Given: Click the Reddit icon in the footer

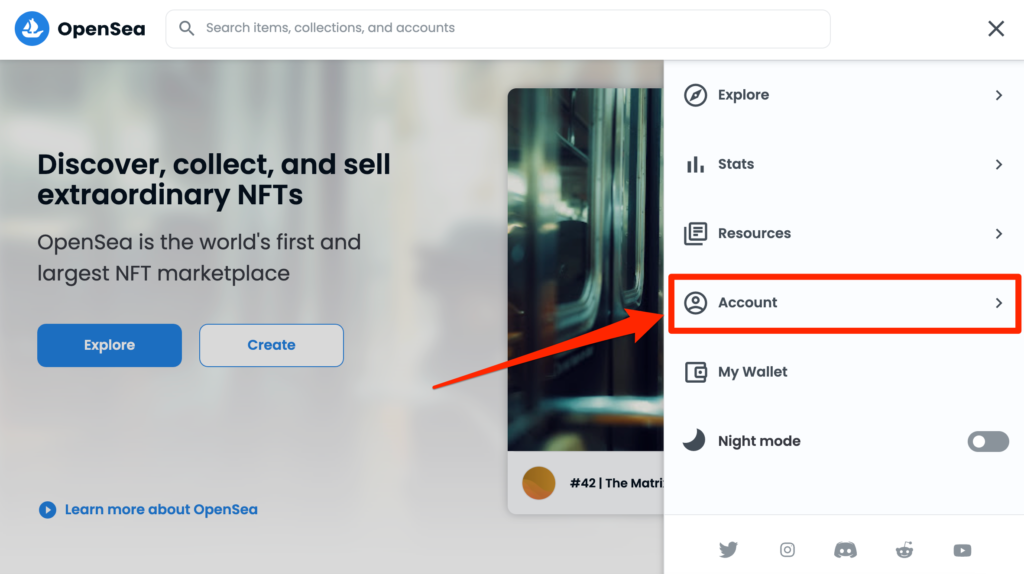Looking at the screenshot, I should (904, 549).
